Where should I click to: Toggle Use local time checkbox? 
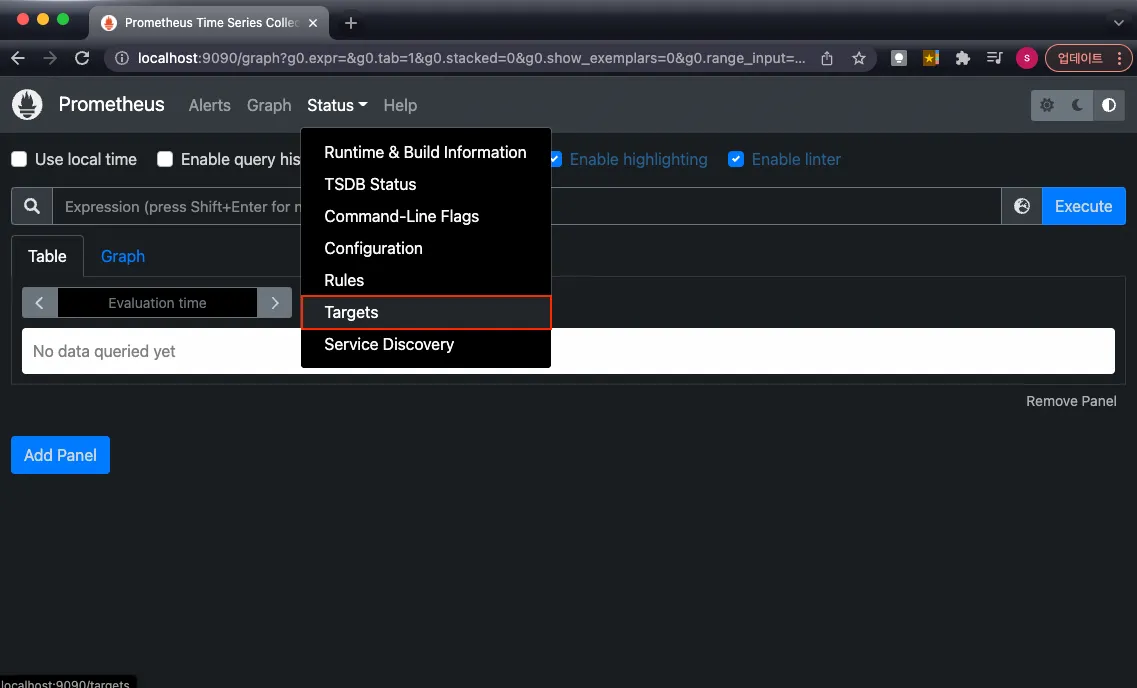coord(20,159)
